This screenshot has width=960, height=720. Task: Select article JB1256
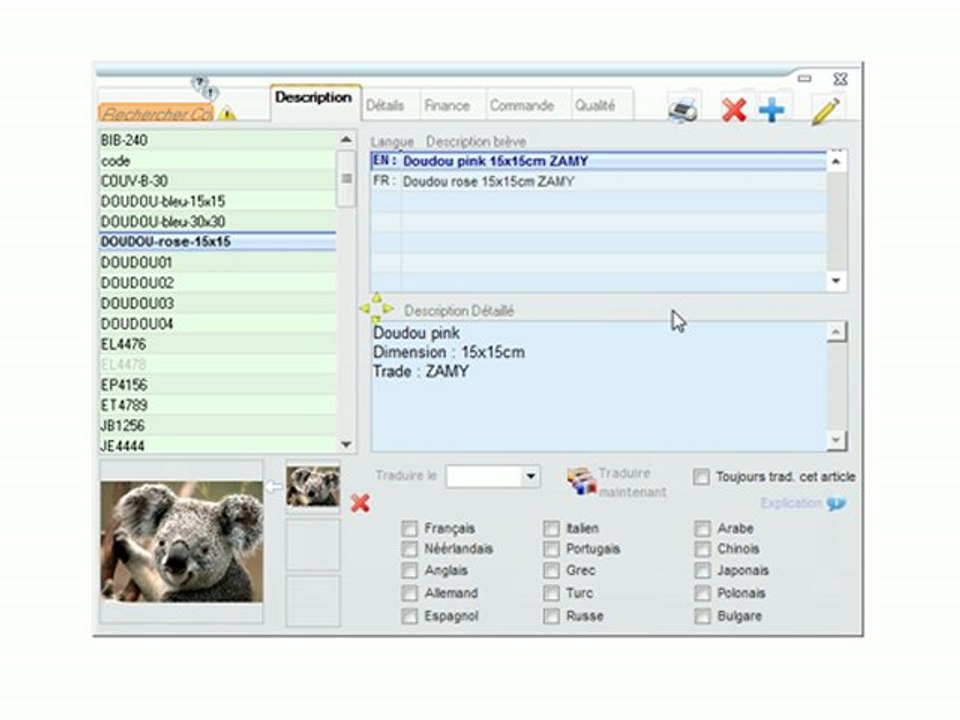[217, 425]
